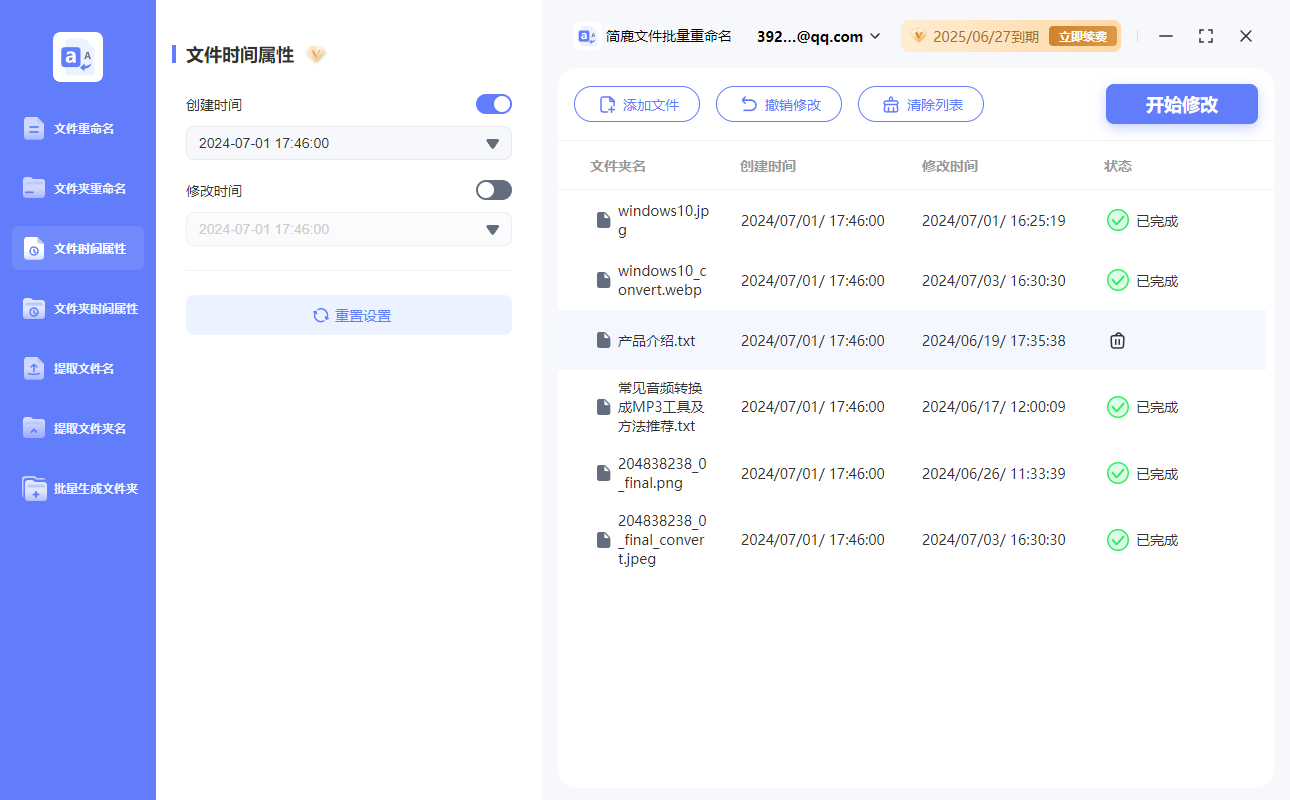
Task: Click file icon next to windows10.jpg
Action: [603, 220]
